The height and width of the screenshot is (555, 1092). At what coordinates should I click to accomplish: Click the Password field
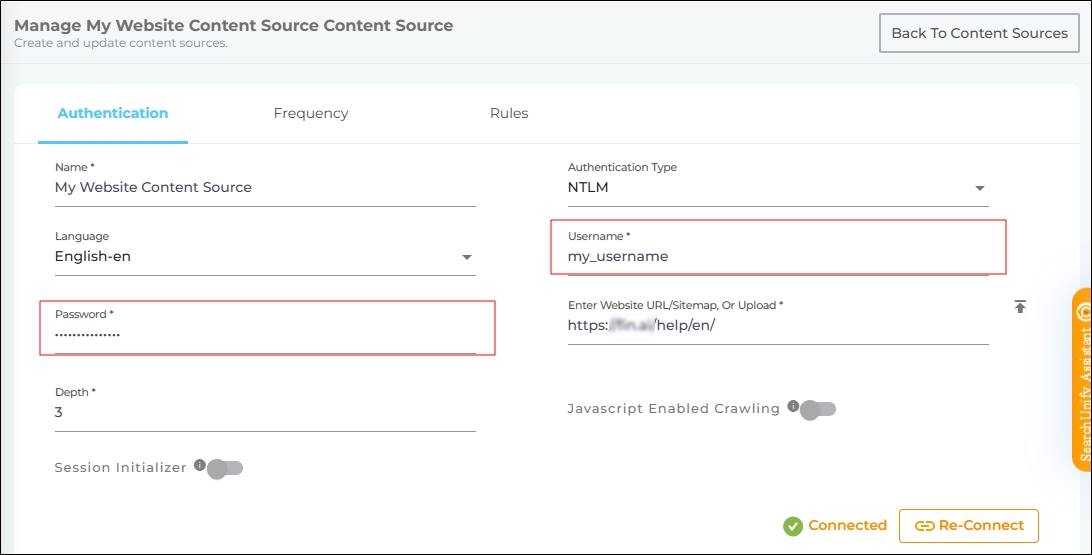tap(264, 334)
